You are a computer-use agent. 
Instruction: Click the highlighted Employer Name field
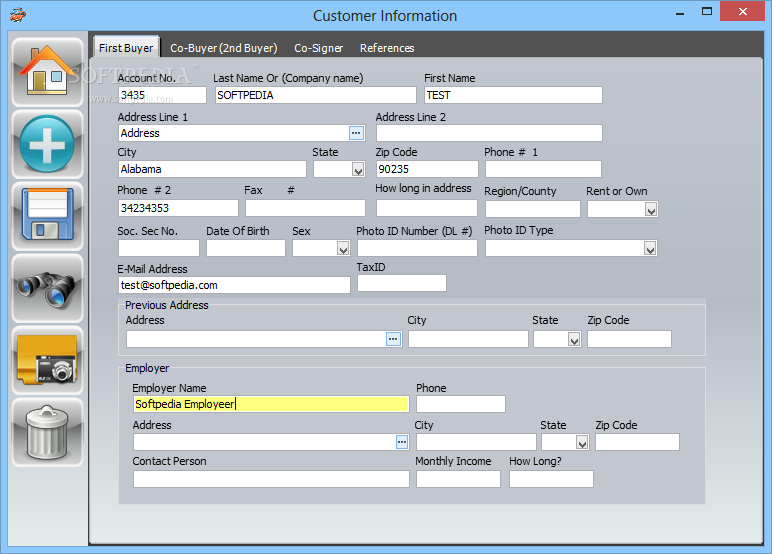click(271, 404)
